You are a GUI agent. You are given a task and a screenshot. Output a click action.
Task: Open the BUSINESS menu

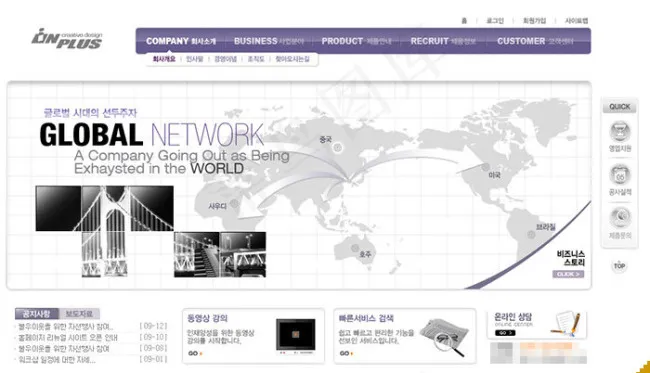pyautogui.click(x=269, y=41)
